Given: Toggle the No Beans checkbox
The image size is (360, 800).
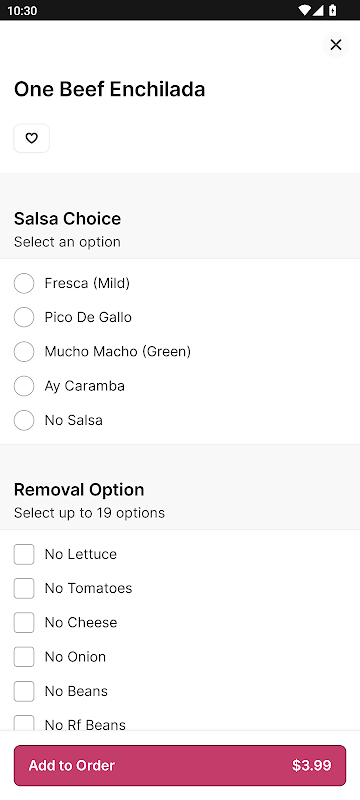Looking at the screenshot, I should tap(24, 691).
